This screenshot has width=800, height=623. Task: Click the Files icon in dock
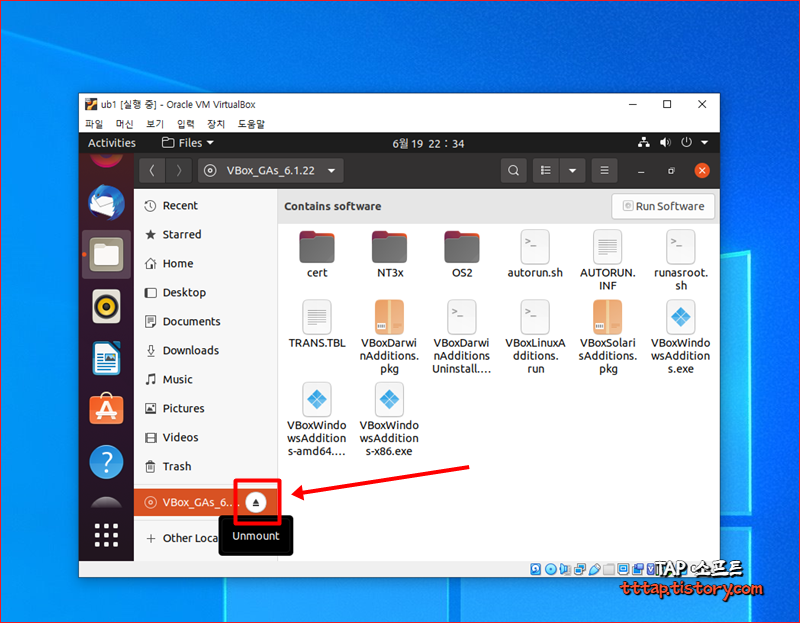pyautogui.click(x=106, y=254)
